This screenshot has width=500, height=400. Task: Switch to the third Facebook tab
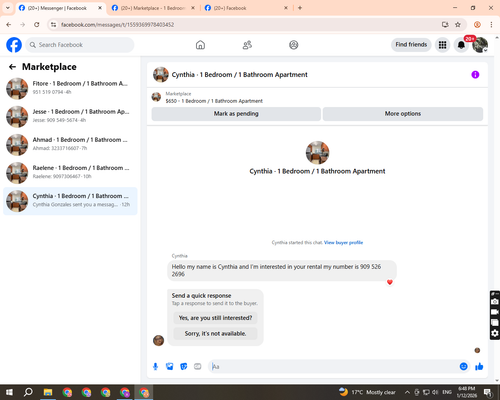(x=245, y=8)
